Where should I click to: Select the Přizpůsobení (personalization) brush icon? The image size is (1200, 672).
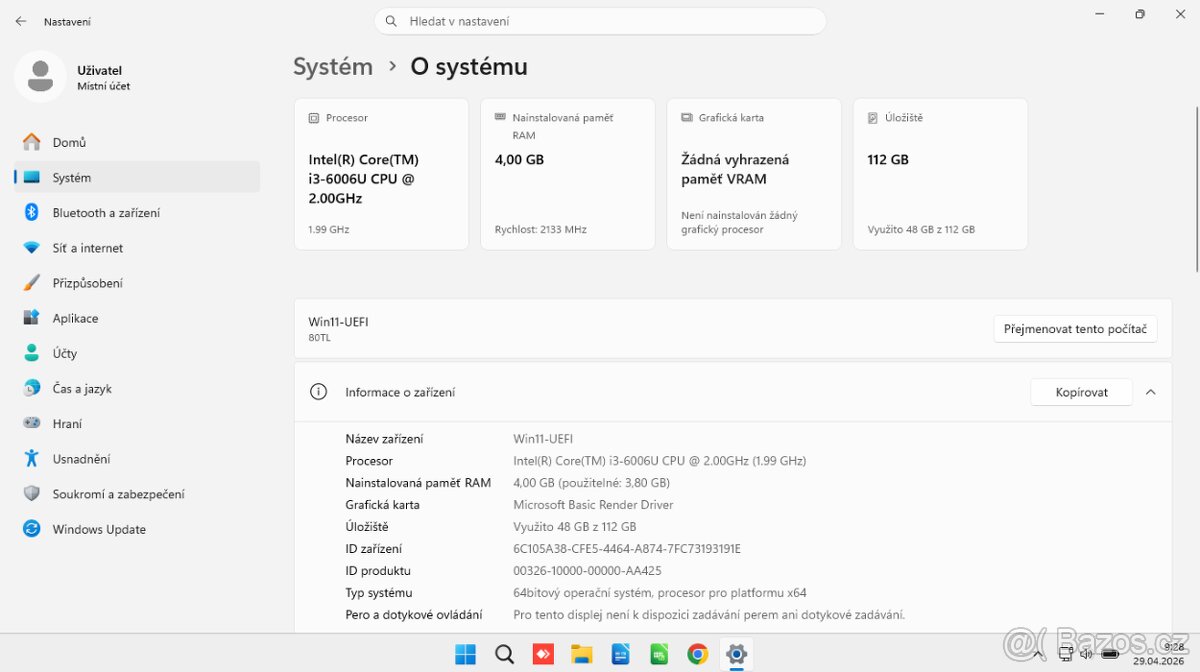point(31,282)
